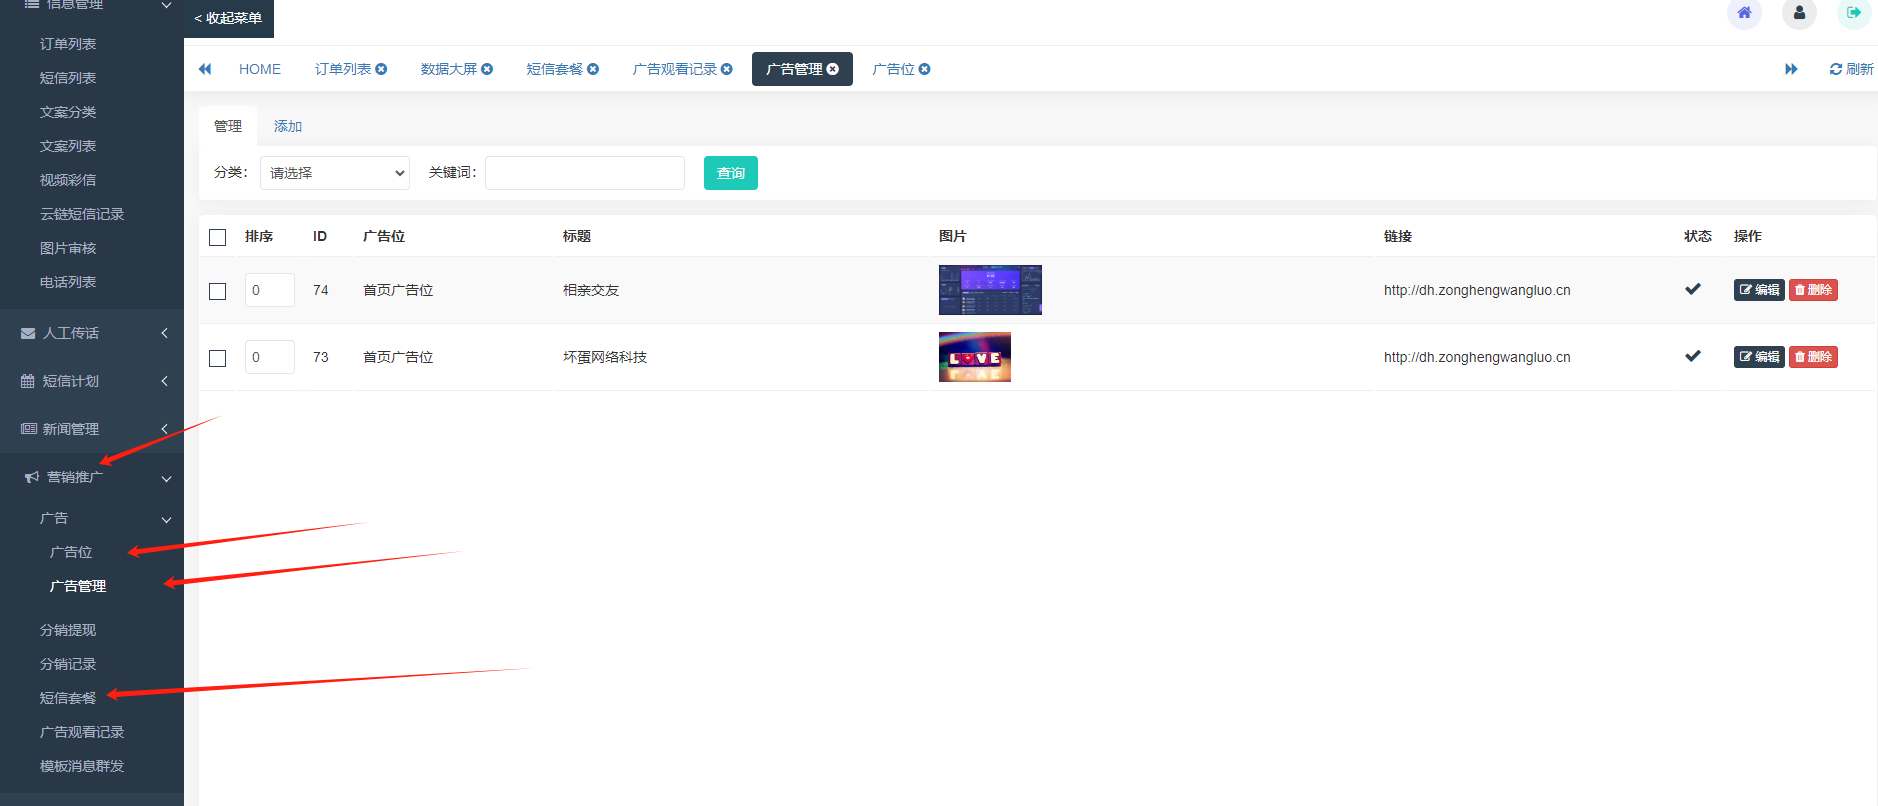The height and width of the screenshot is (806, 1878).
Task: Open 短信列表 in the sidebar
Action: [68, 78]
